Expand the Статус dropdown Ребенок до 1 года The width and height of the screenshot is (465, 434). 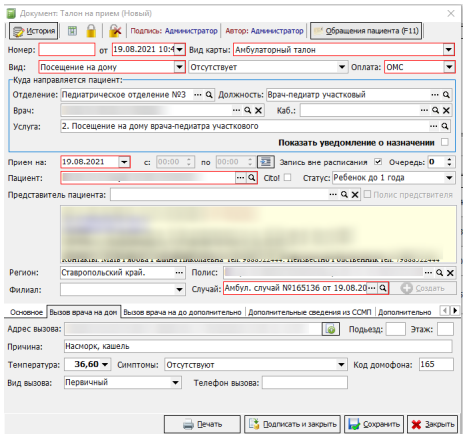[x=449, y=178]
